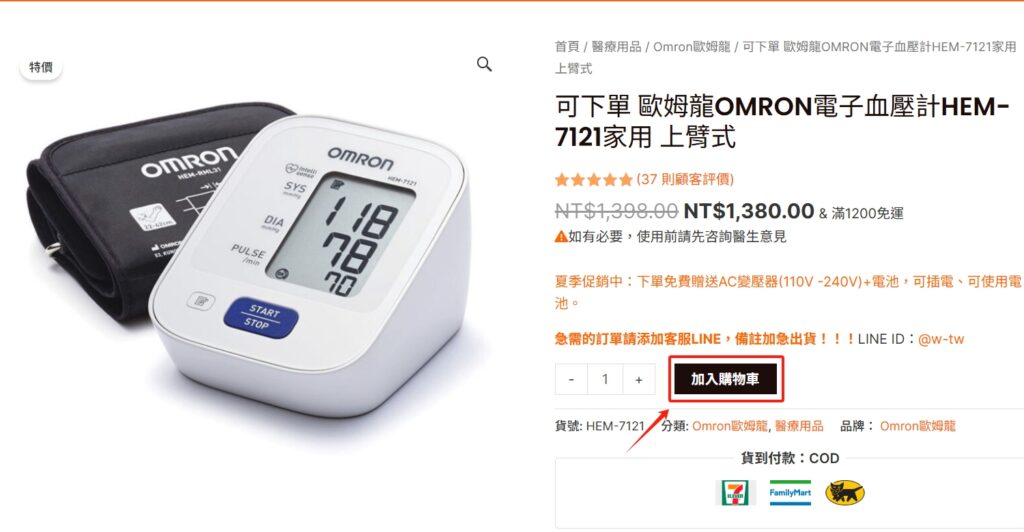The image size is (1024, 532).
Task: Click the quantity input field
Action: pyautogui.click(x=605, y=379)
